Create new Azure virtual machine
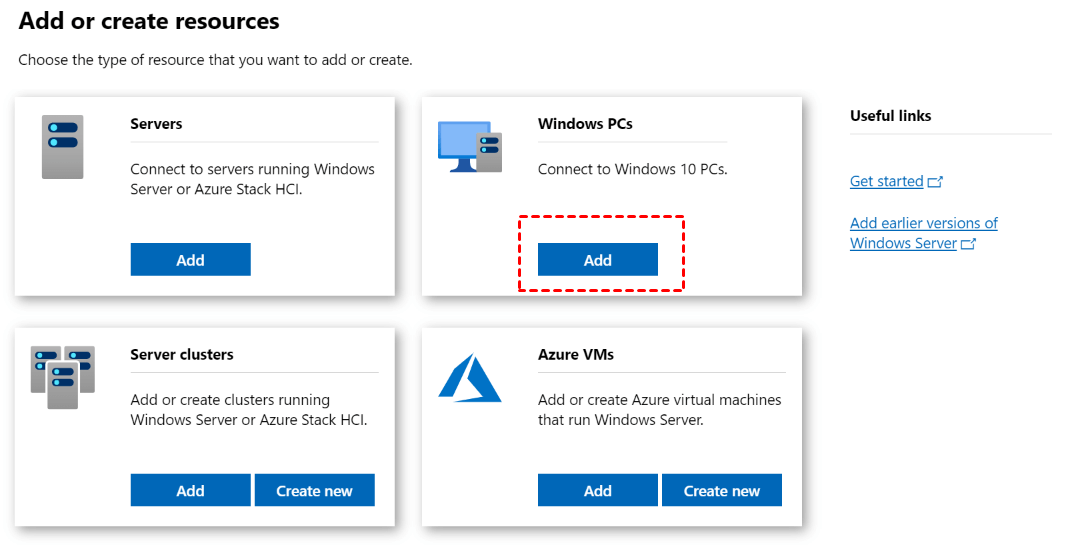The width and height of the screenshot is (1067, 545). coord(722,490)
